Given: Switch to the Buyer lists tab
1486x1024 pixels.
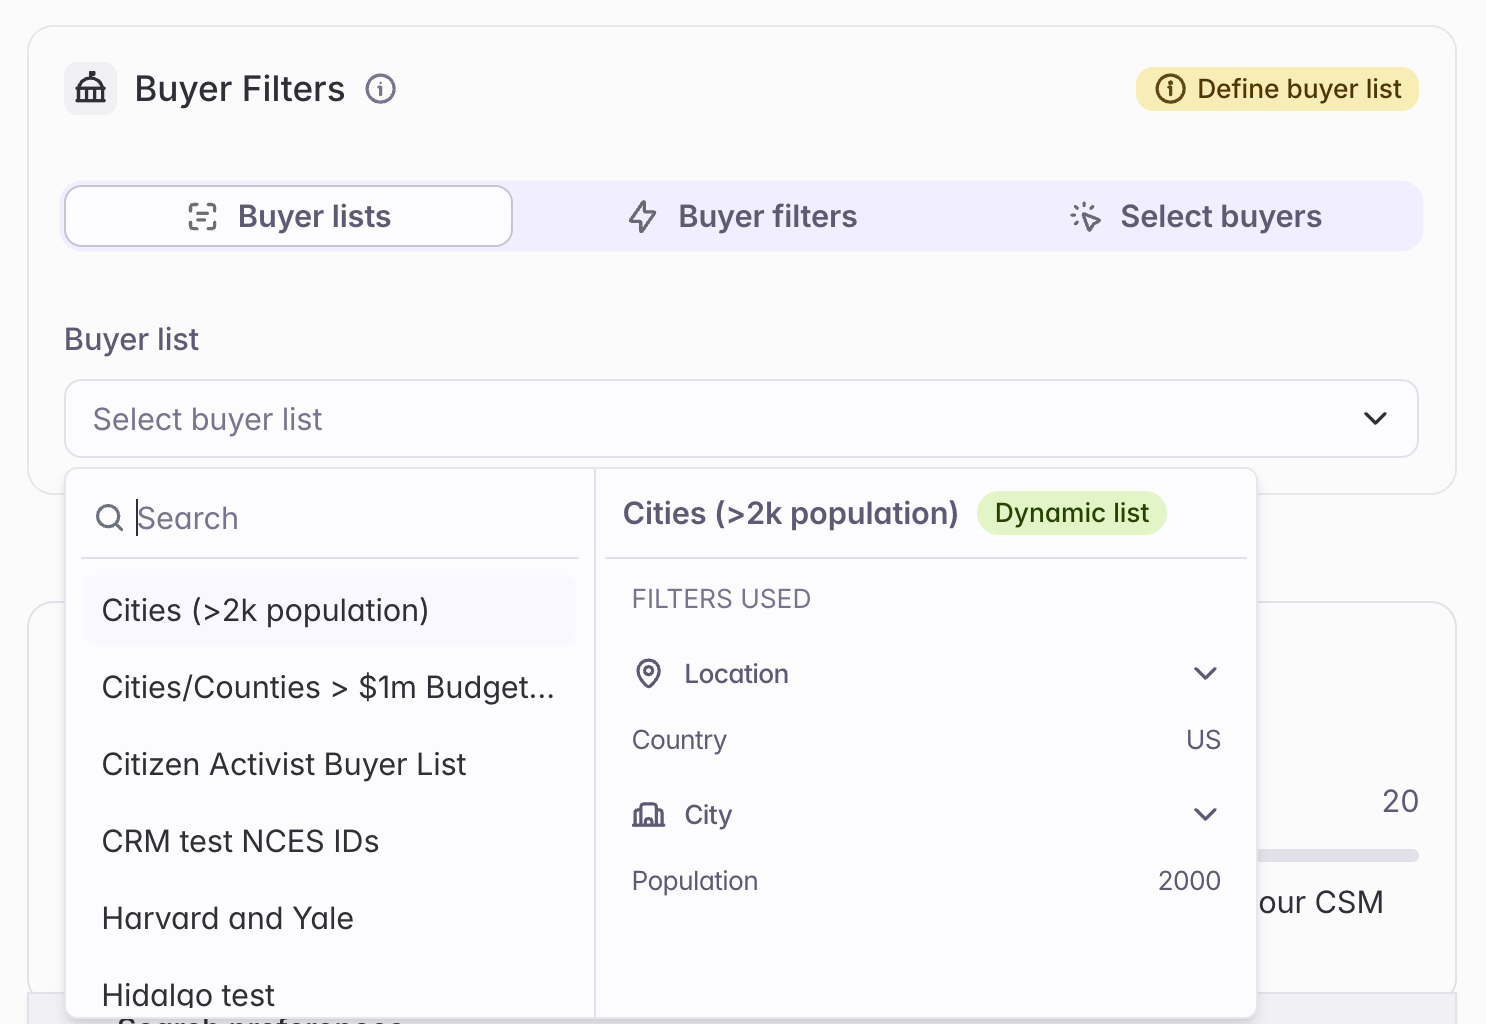Looking at the screenshot, I should tap(289, 216).
